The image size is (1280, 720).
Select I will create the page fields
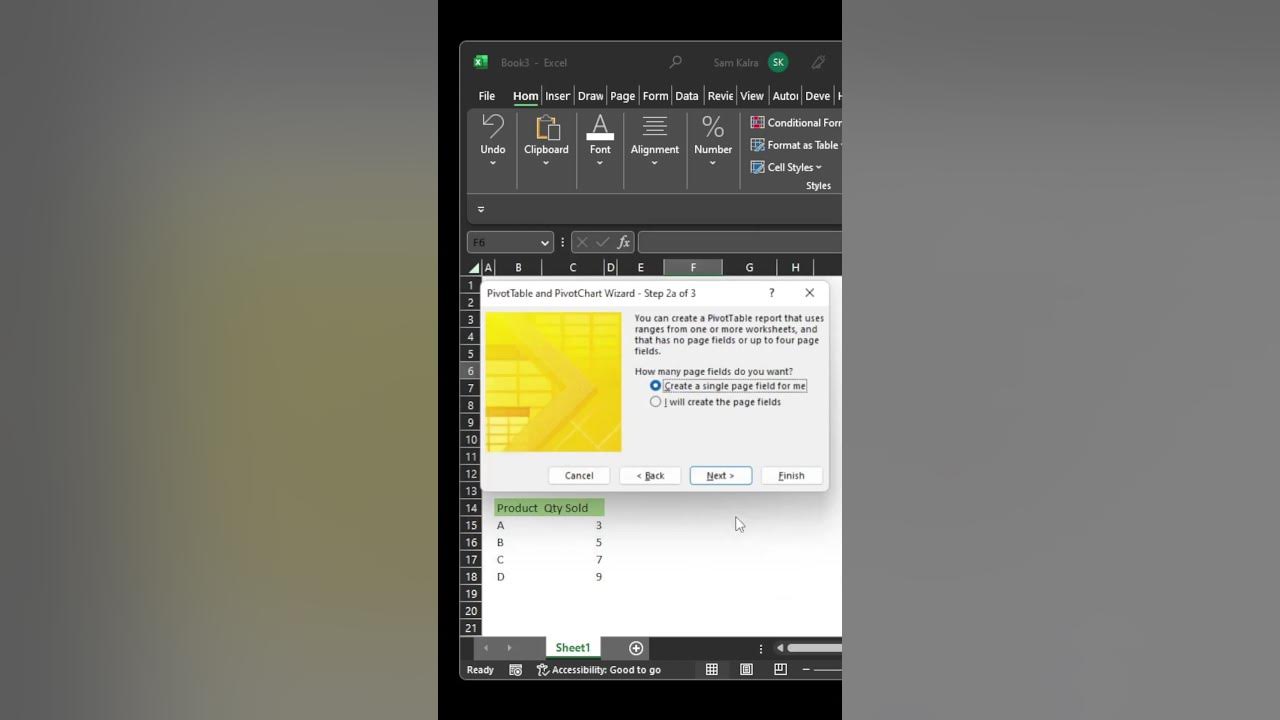(716, 402)
